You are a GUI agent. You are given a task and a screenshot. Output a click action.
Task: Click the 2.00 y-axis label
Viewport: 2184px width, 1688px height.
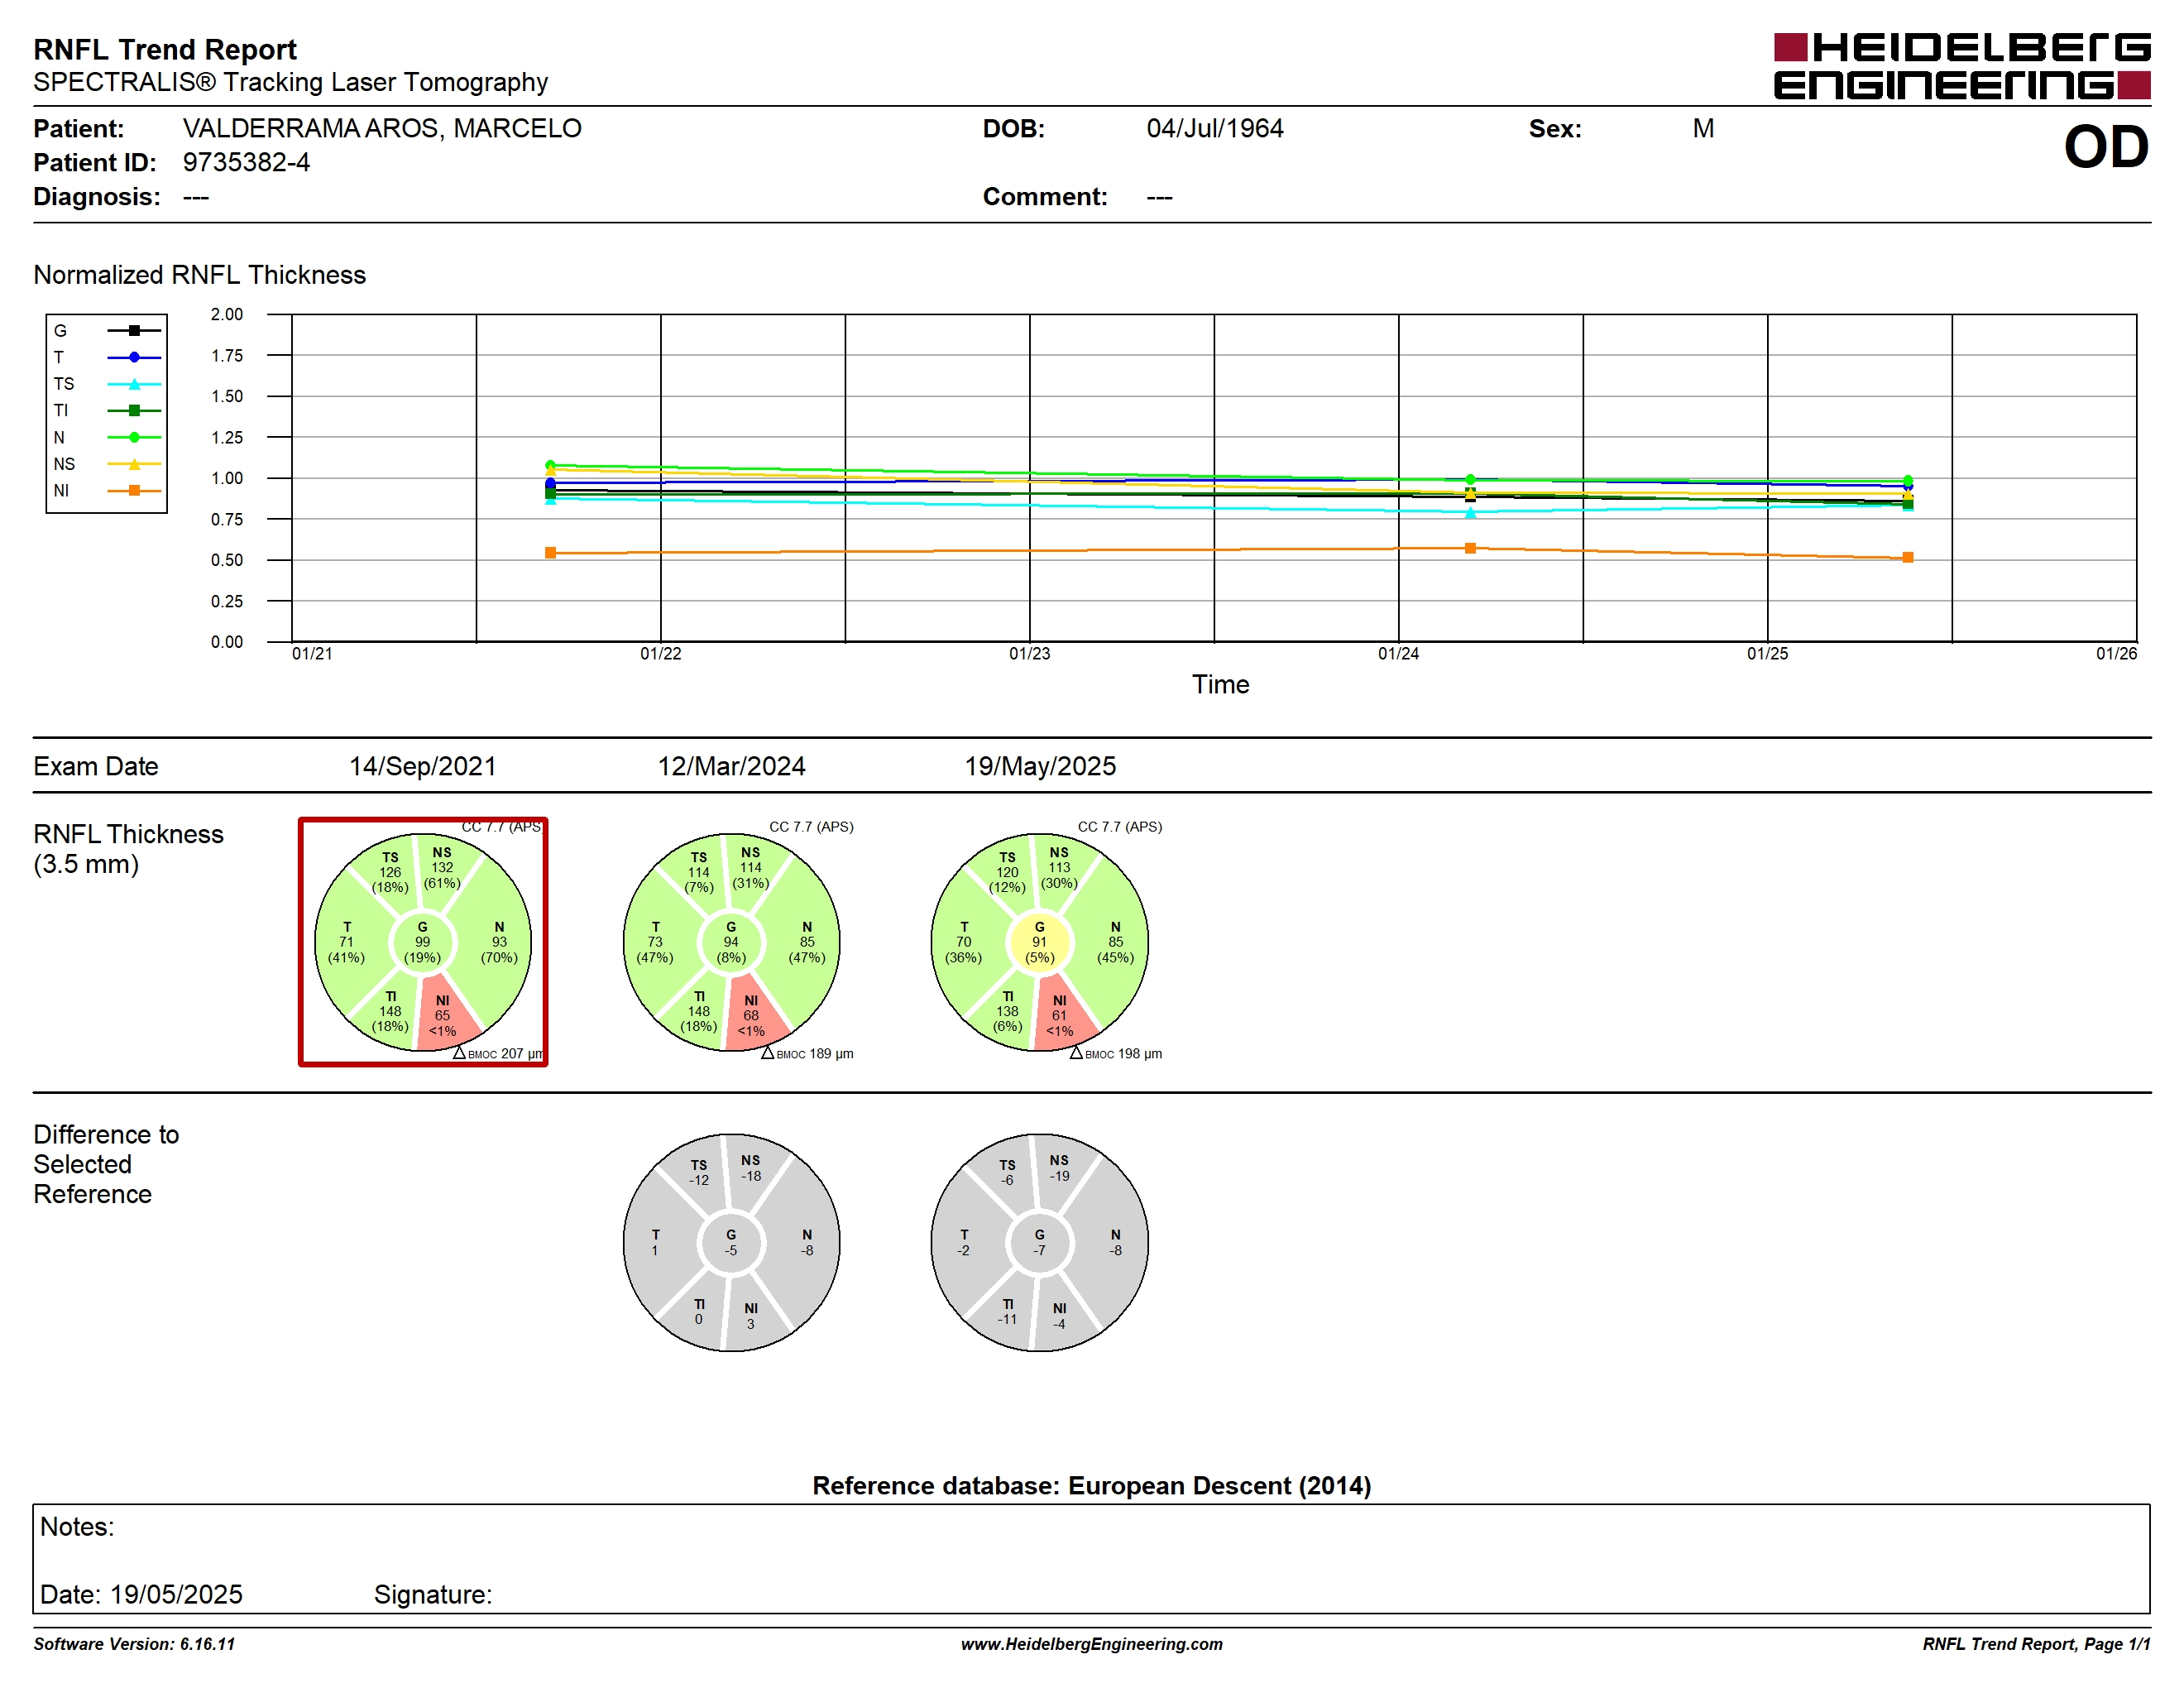[227, 314]
